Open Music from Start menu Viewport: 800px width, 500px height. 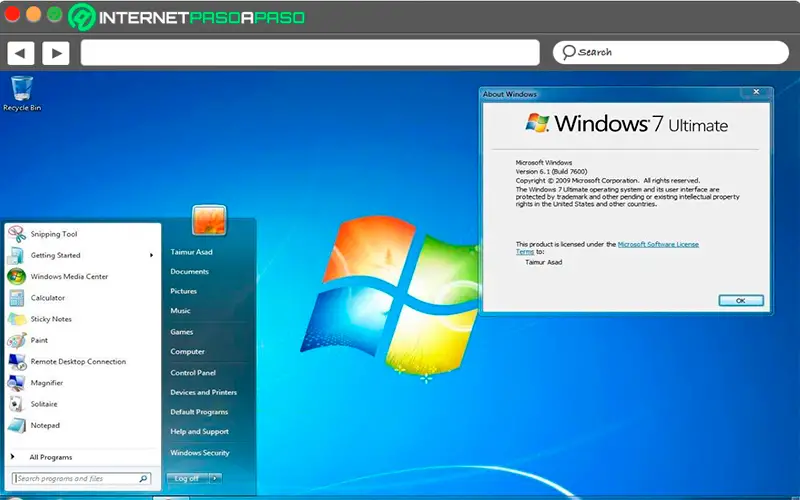point(180,310)
